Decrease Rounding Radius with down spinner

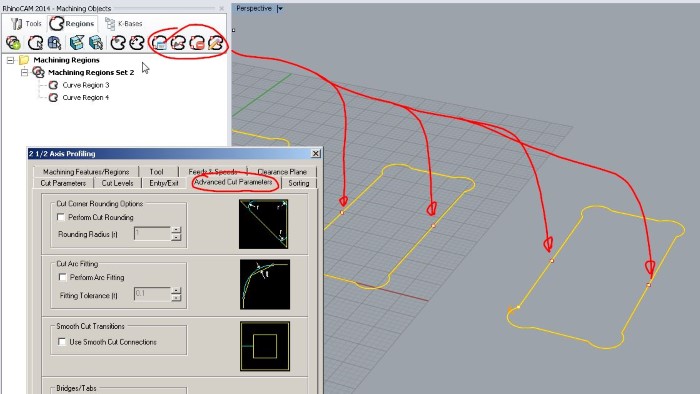coord(176,237)
